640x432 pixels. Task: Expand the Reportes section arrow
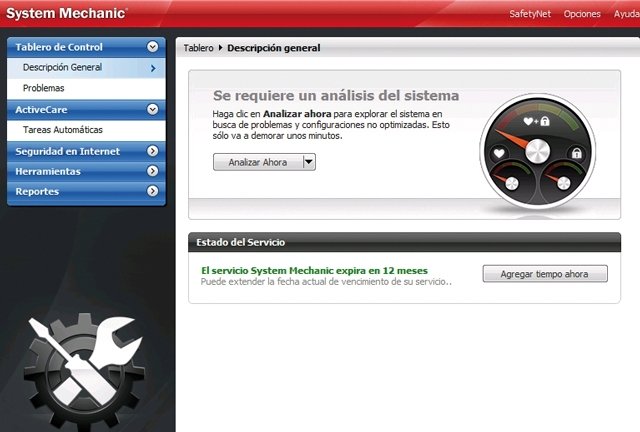(153, 191)
